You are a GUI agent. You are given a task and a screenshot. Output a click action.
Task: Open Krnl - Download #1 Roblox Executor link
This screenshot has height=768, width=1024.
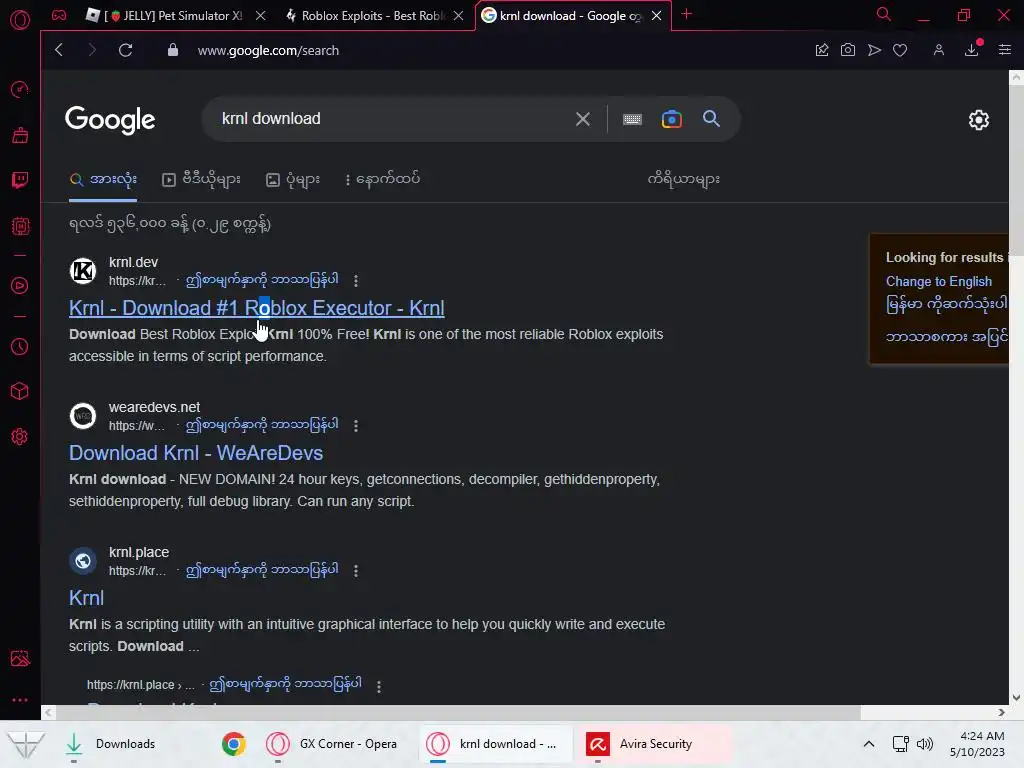click(257, 308)
